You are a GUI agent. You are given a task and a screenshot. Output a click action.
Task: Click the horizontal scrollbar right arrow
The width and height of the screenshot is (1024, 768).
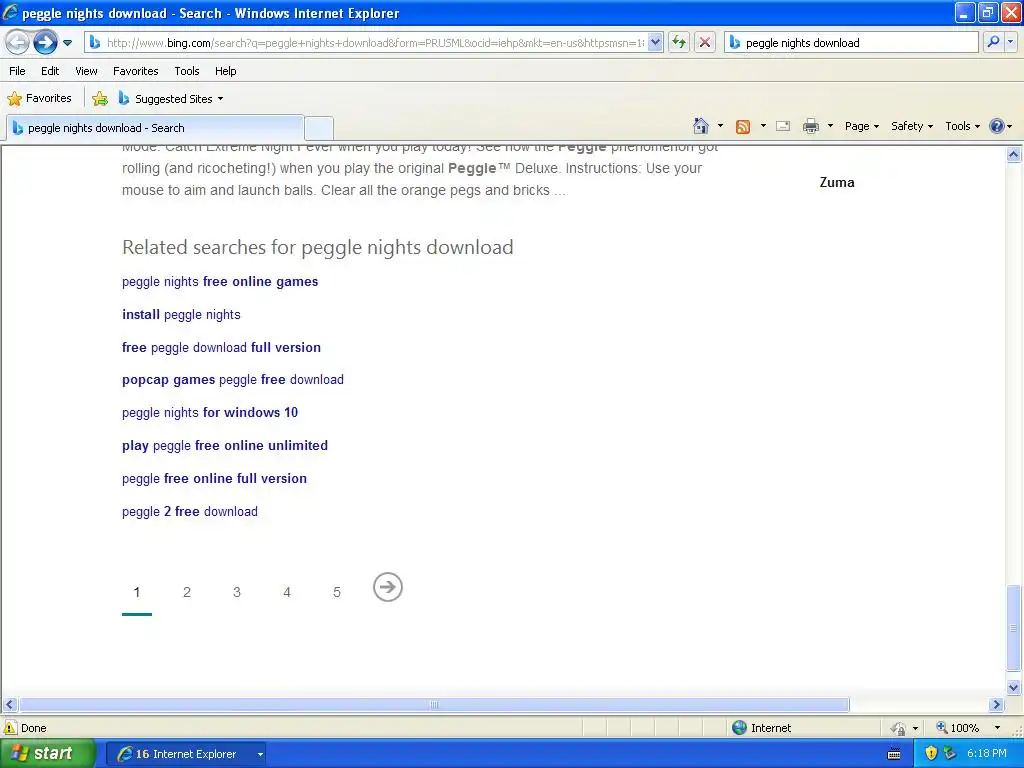pos(996,705)
